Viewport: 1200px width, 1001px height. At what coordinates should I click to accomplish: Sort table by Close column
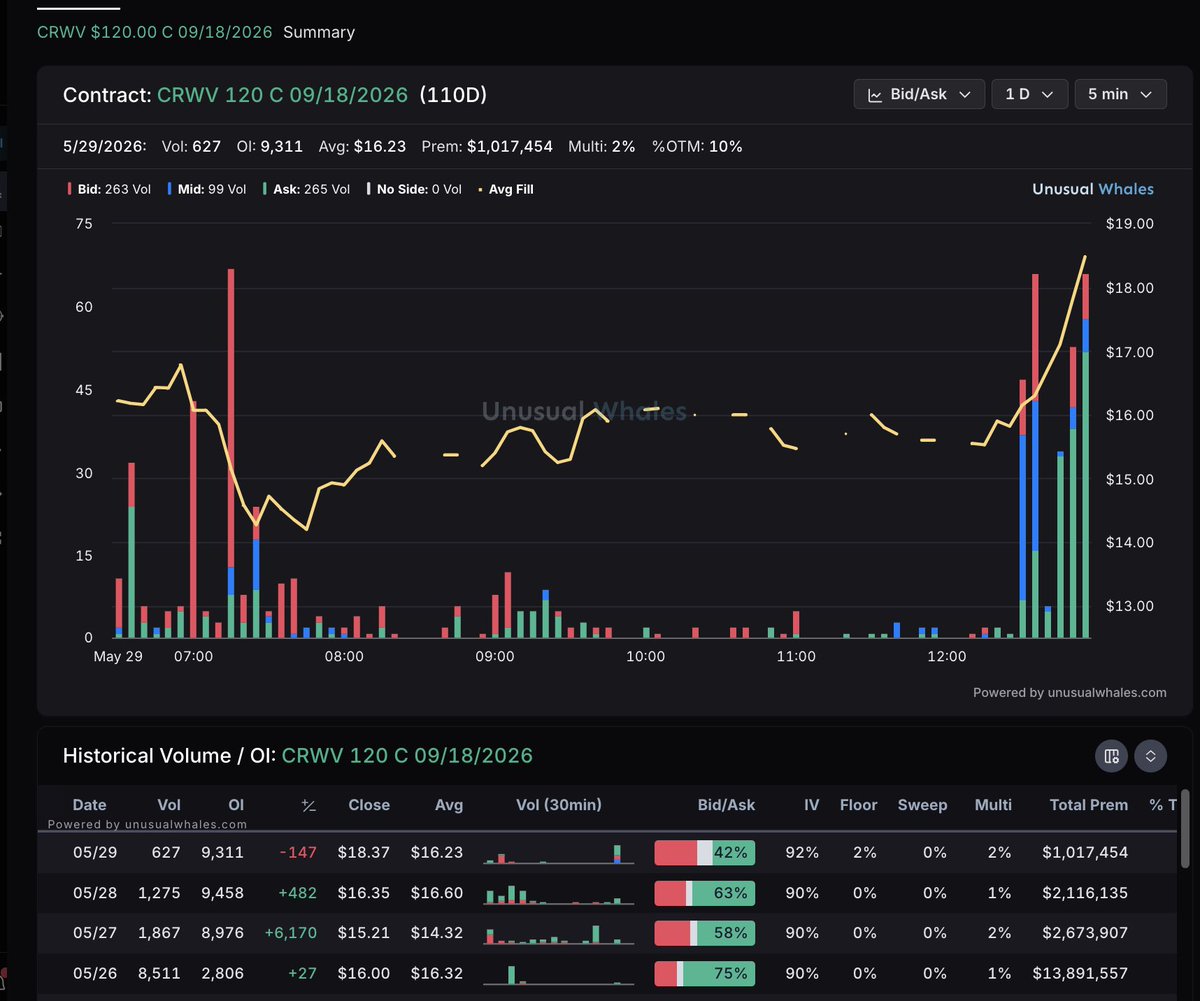[369, 804]
